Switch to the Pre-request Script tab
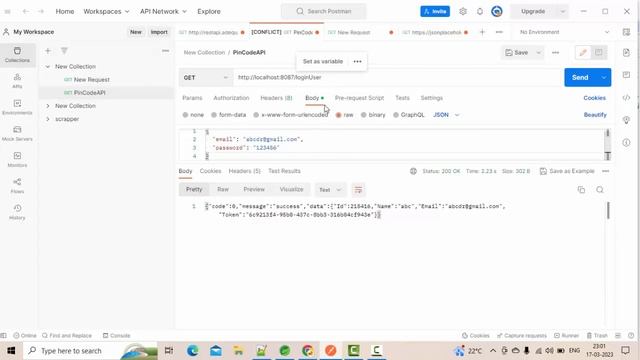The image size is (640, 360). point(359,98)
